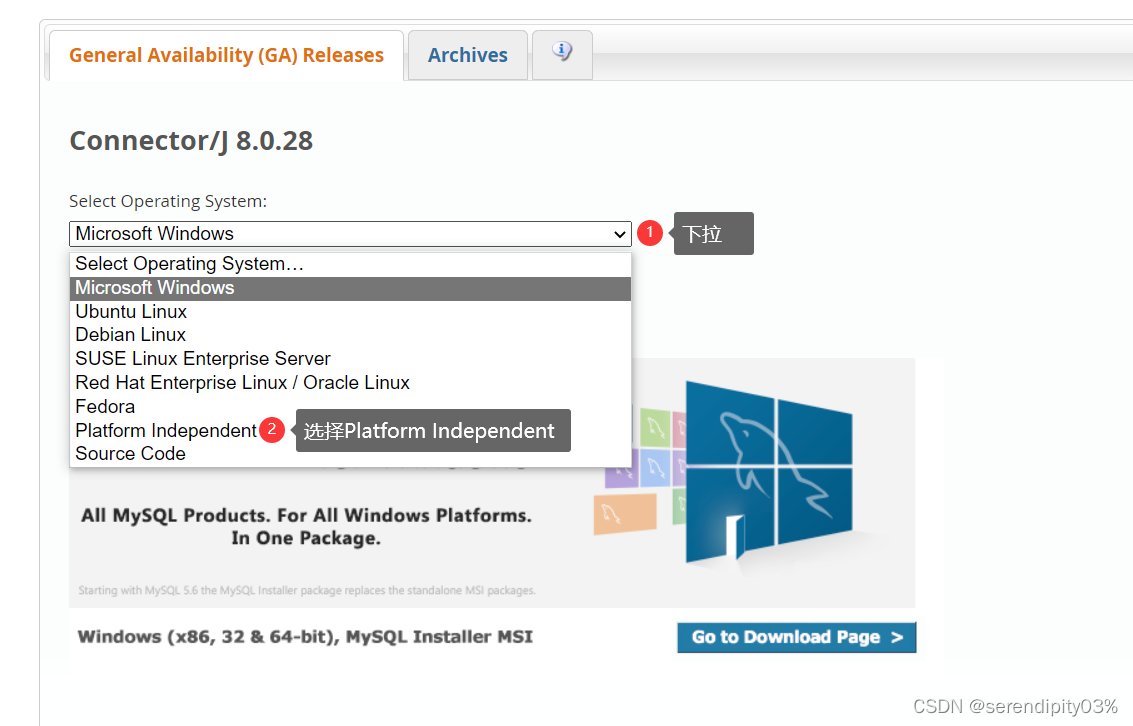1133x726 pixels.
Task: Select Ubuntu Linux from the list
Action: pos(350,311)
